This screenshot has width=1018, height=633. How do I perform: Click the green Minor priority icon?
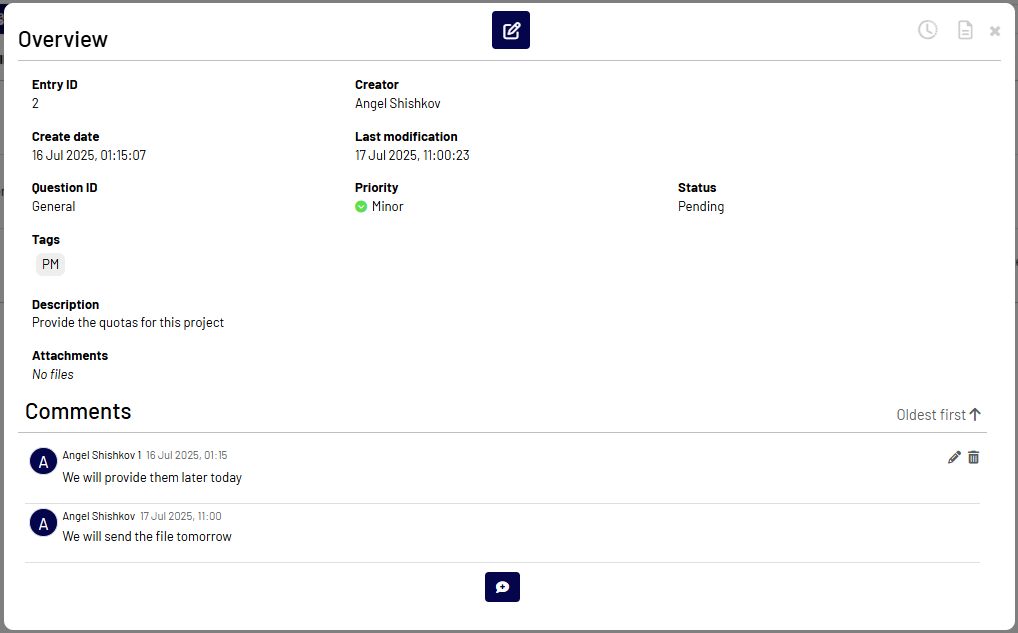361,206
